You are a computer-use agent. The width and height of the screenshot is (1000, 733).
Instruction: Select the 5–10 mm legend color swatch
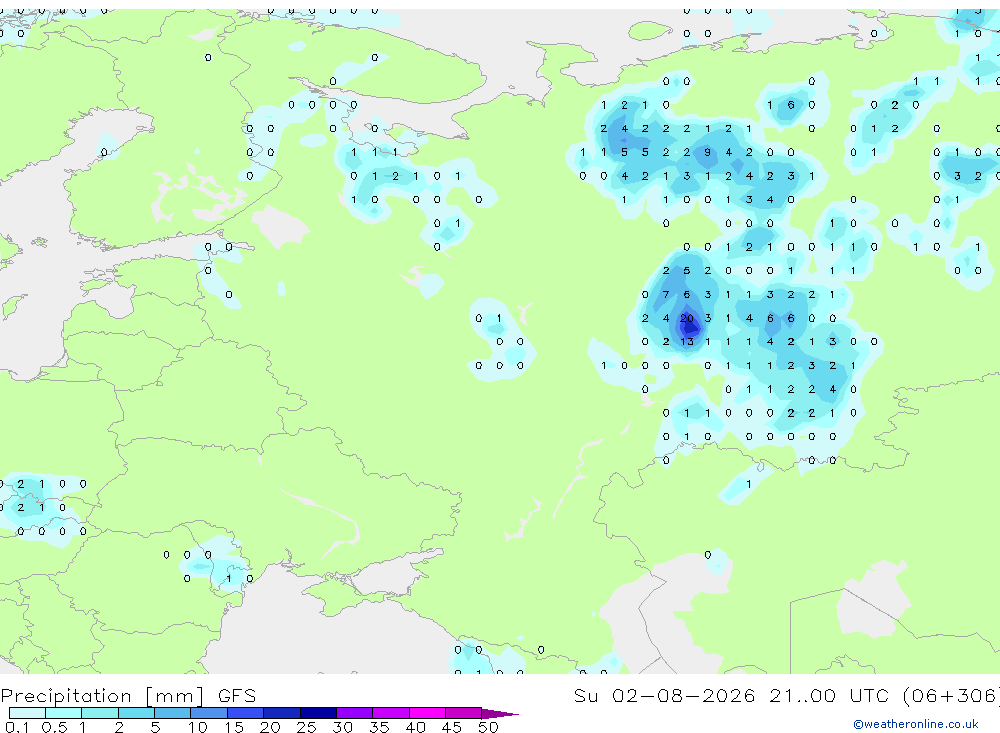(x=173, y=713)
